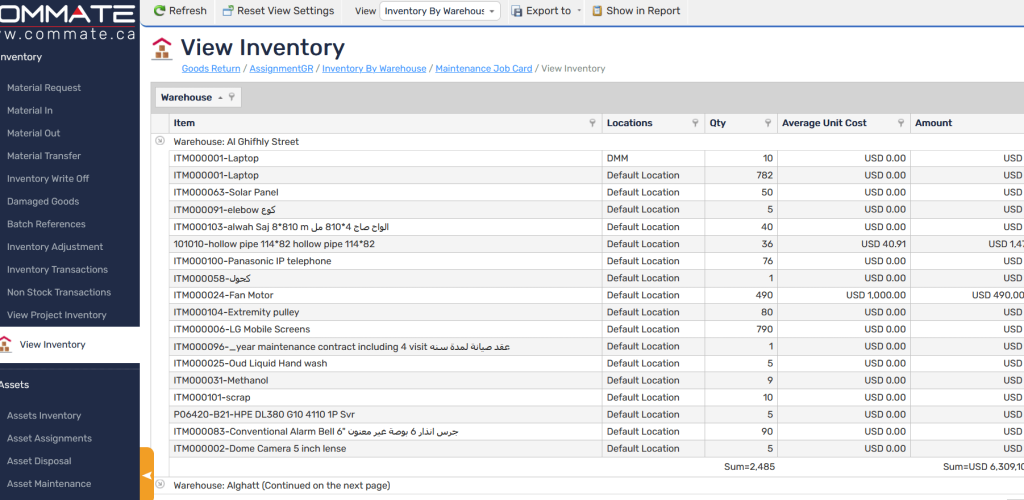Expand the Alghatt warehouse group
Image resolution: width=1024 pixels, height=500 pixels.
(160, 484)
